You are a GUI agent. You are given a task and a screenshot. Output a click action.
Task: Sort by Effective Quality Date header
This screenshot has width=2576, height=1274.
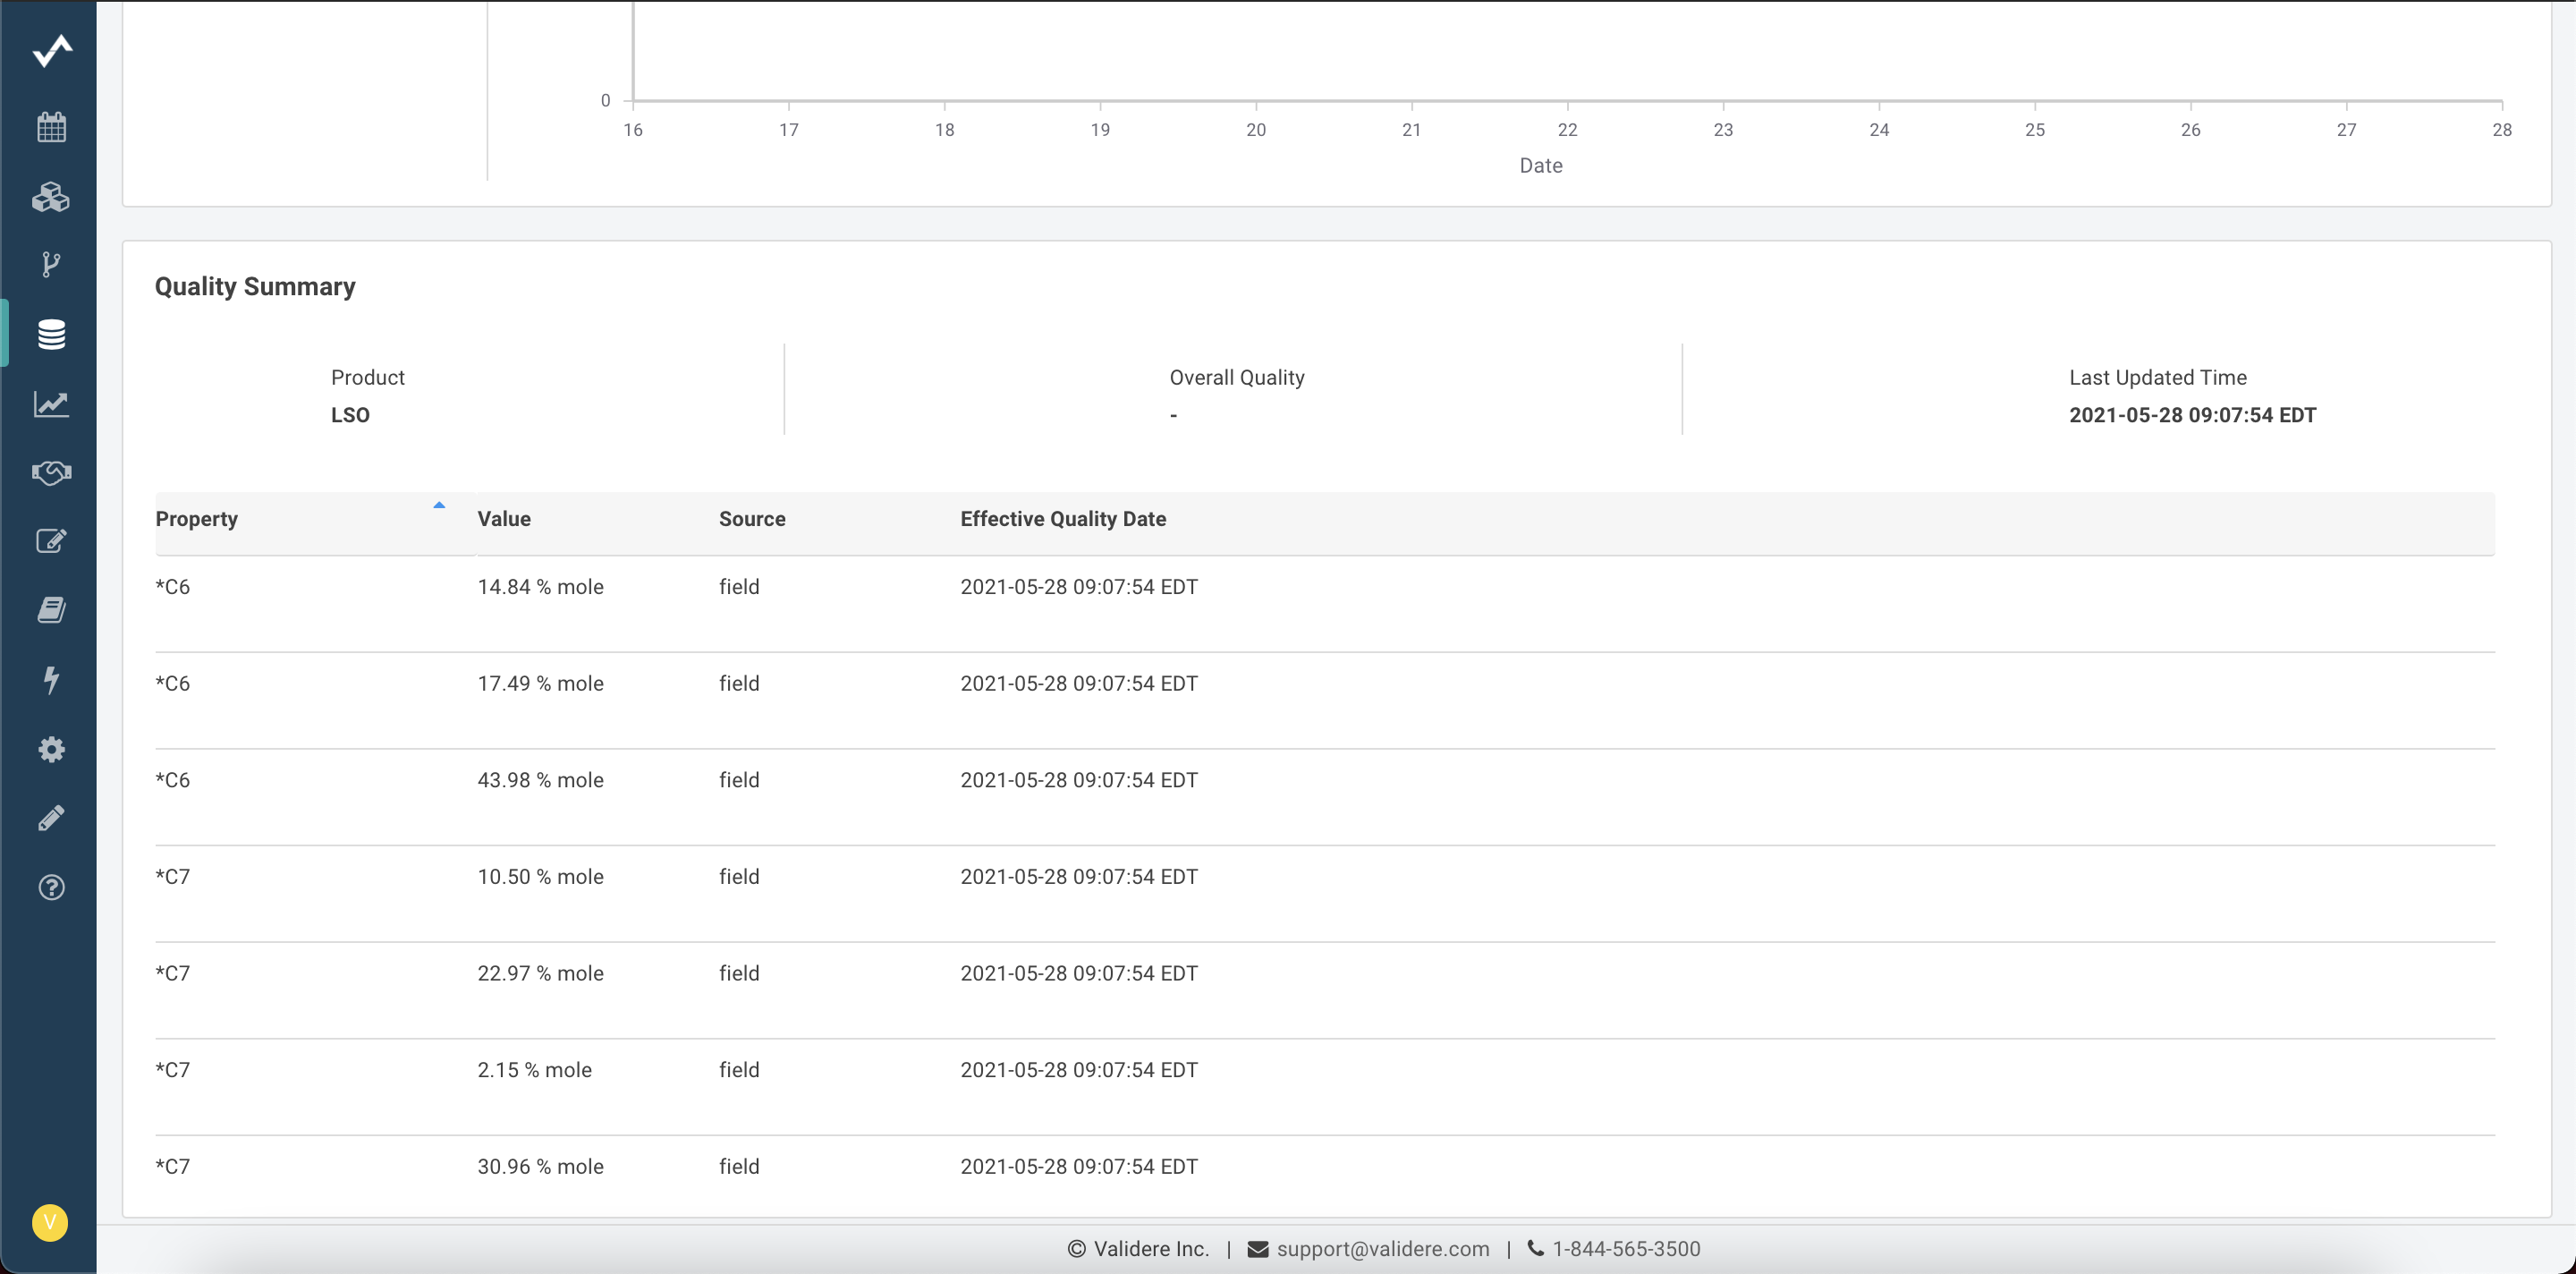[x=1063, y=519]
